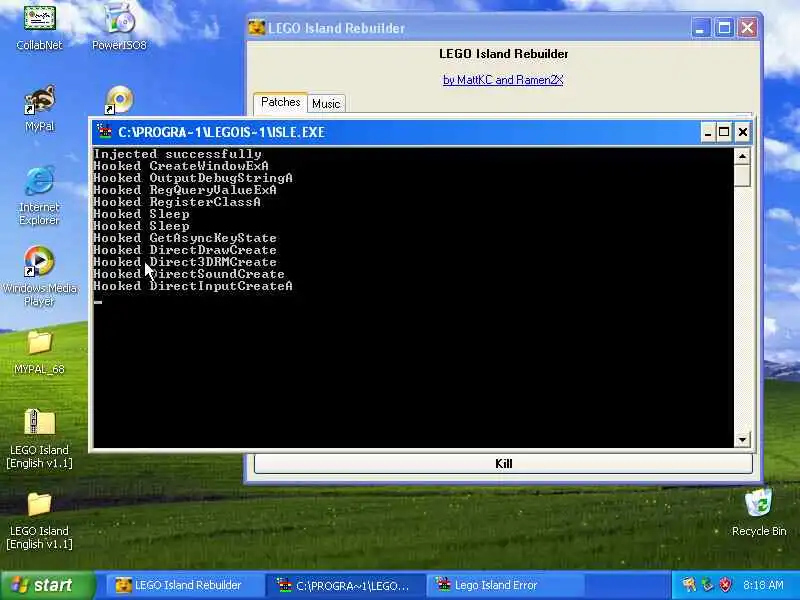800x600 pixels.
Task: Close the LEGO Island Rebuilder window
Action: pyautogui.click(x=747, y=28)
